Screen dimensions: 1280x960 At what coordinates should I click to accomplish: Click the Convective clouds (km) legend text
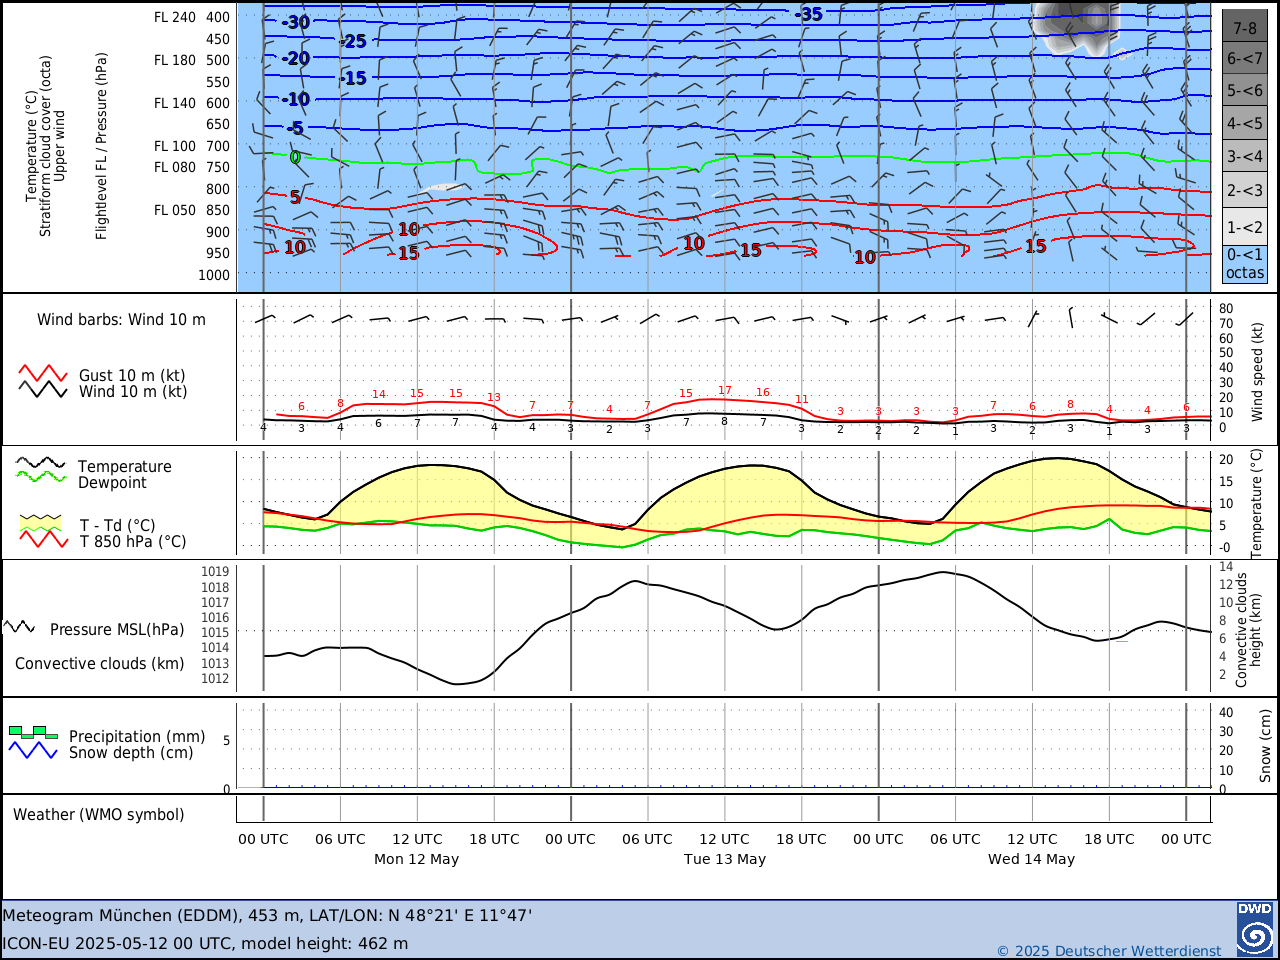(99, 664)
